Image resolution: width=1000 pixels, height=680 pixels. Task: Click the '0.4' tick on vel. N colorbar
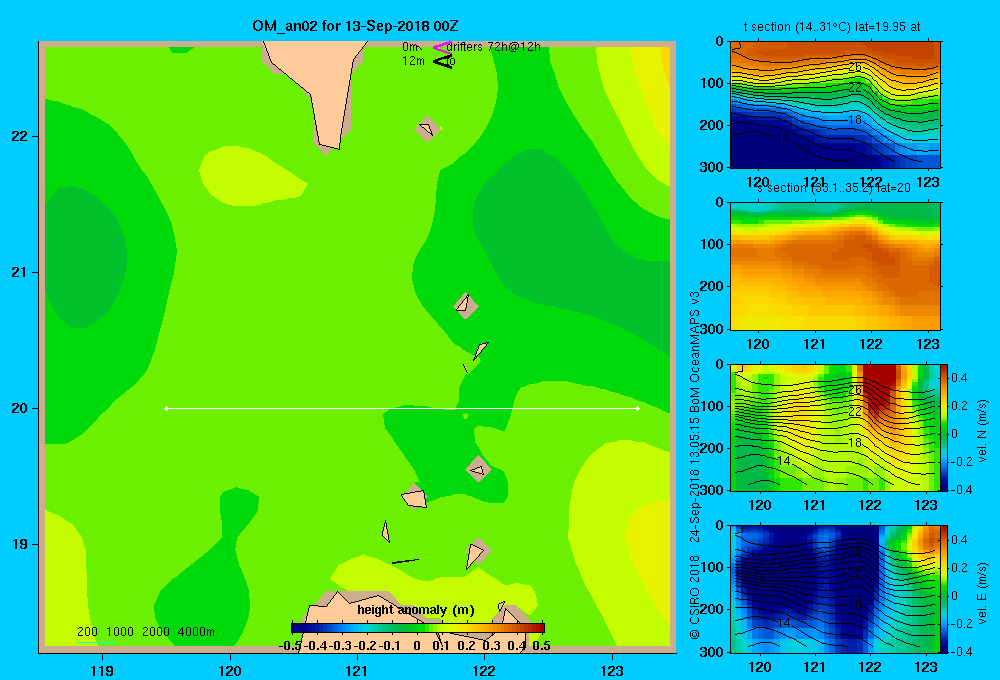tap(959, 378)
